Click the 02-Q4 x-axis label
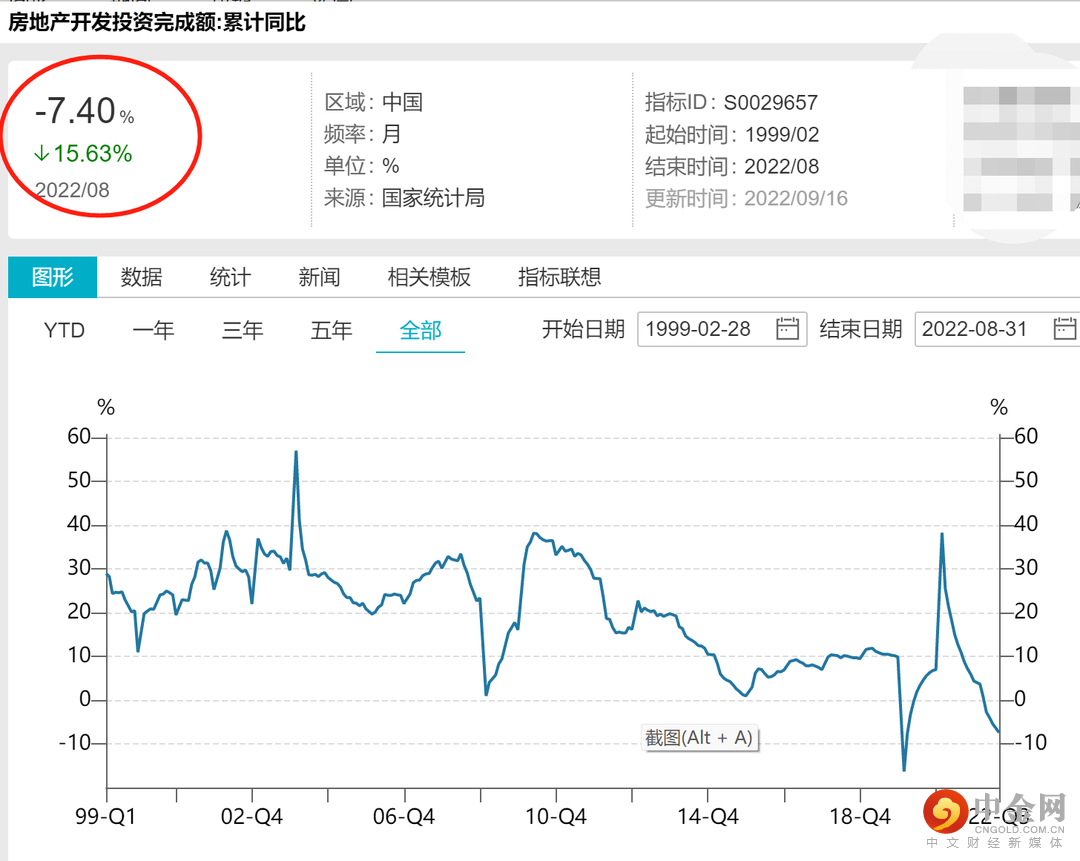This screenshot has width=1080, height=861. click(251, 817)
